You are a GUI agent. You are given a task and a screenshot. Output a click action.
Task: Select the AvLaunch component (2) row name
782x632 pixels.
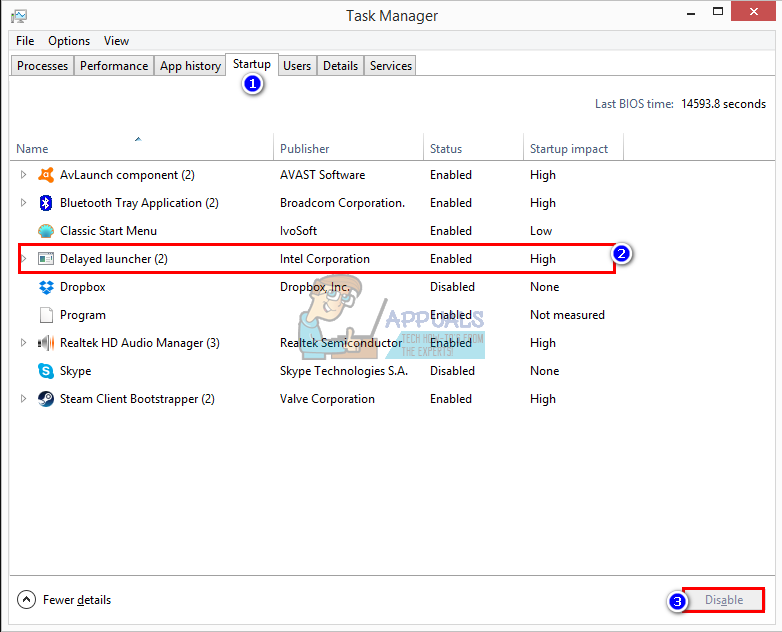127,175
